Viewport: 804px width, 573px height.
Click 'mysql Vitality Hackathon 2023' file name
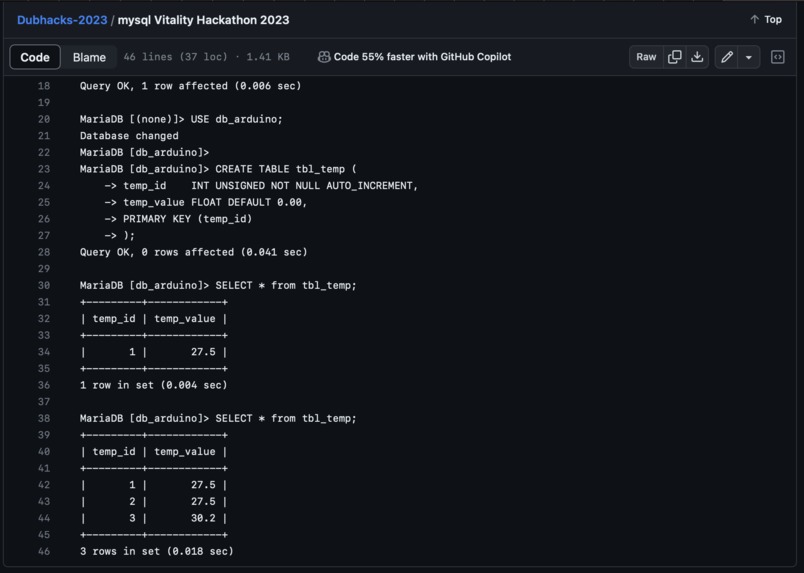tap(204, 20)
